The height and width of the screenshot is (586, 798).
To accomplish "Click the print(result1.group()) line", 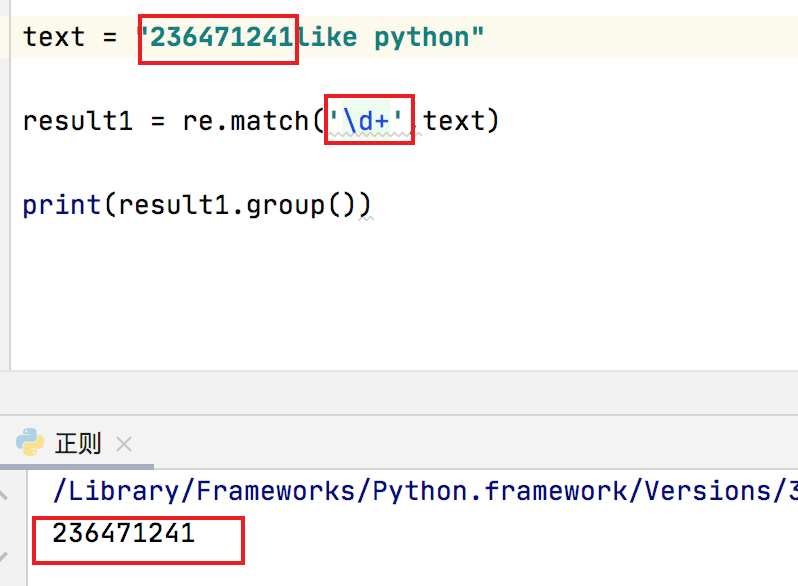I will pos(197,205).
